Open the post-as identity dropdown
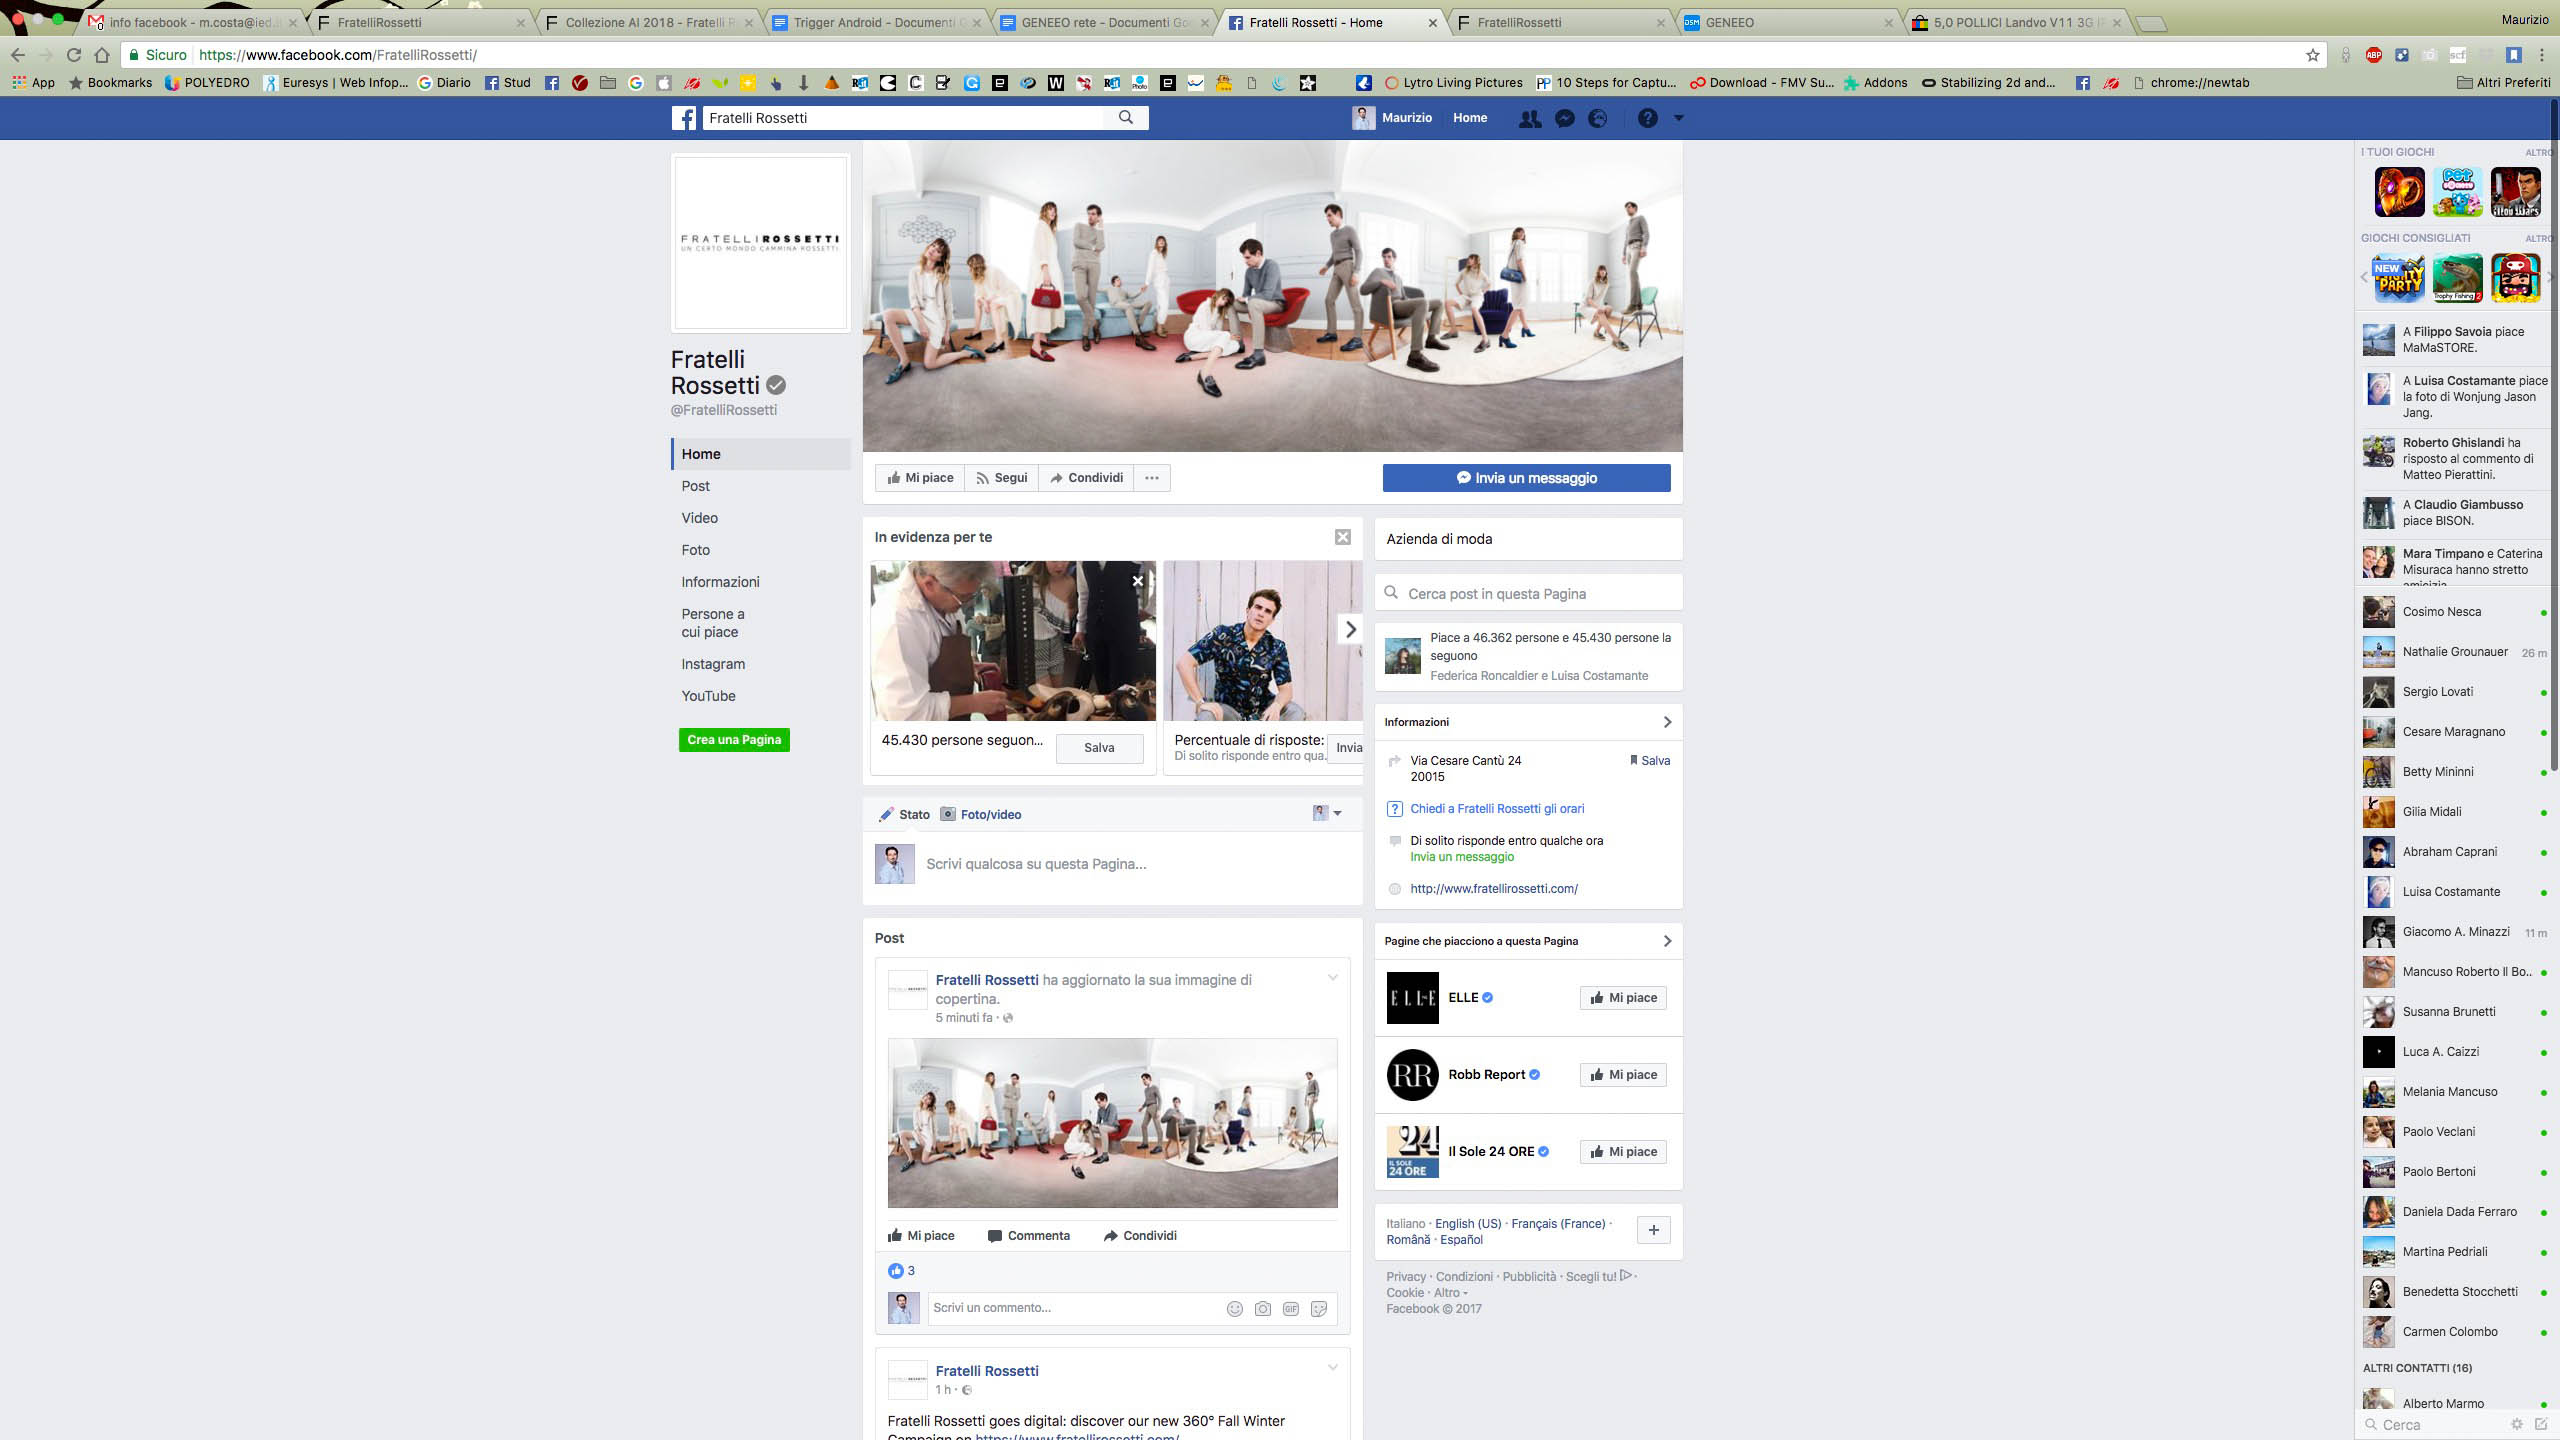2560x1440 pixels. pos(1327,813)
